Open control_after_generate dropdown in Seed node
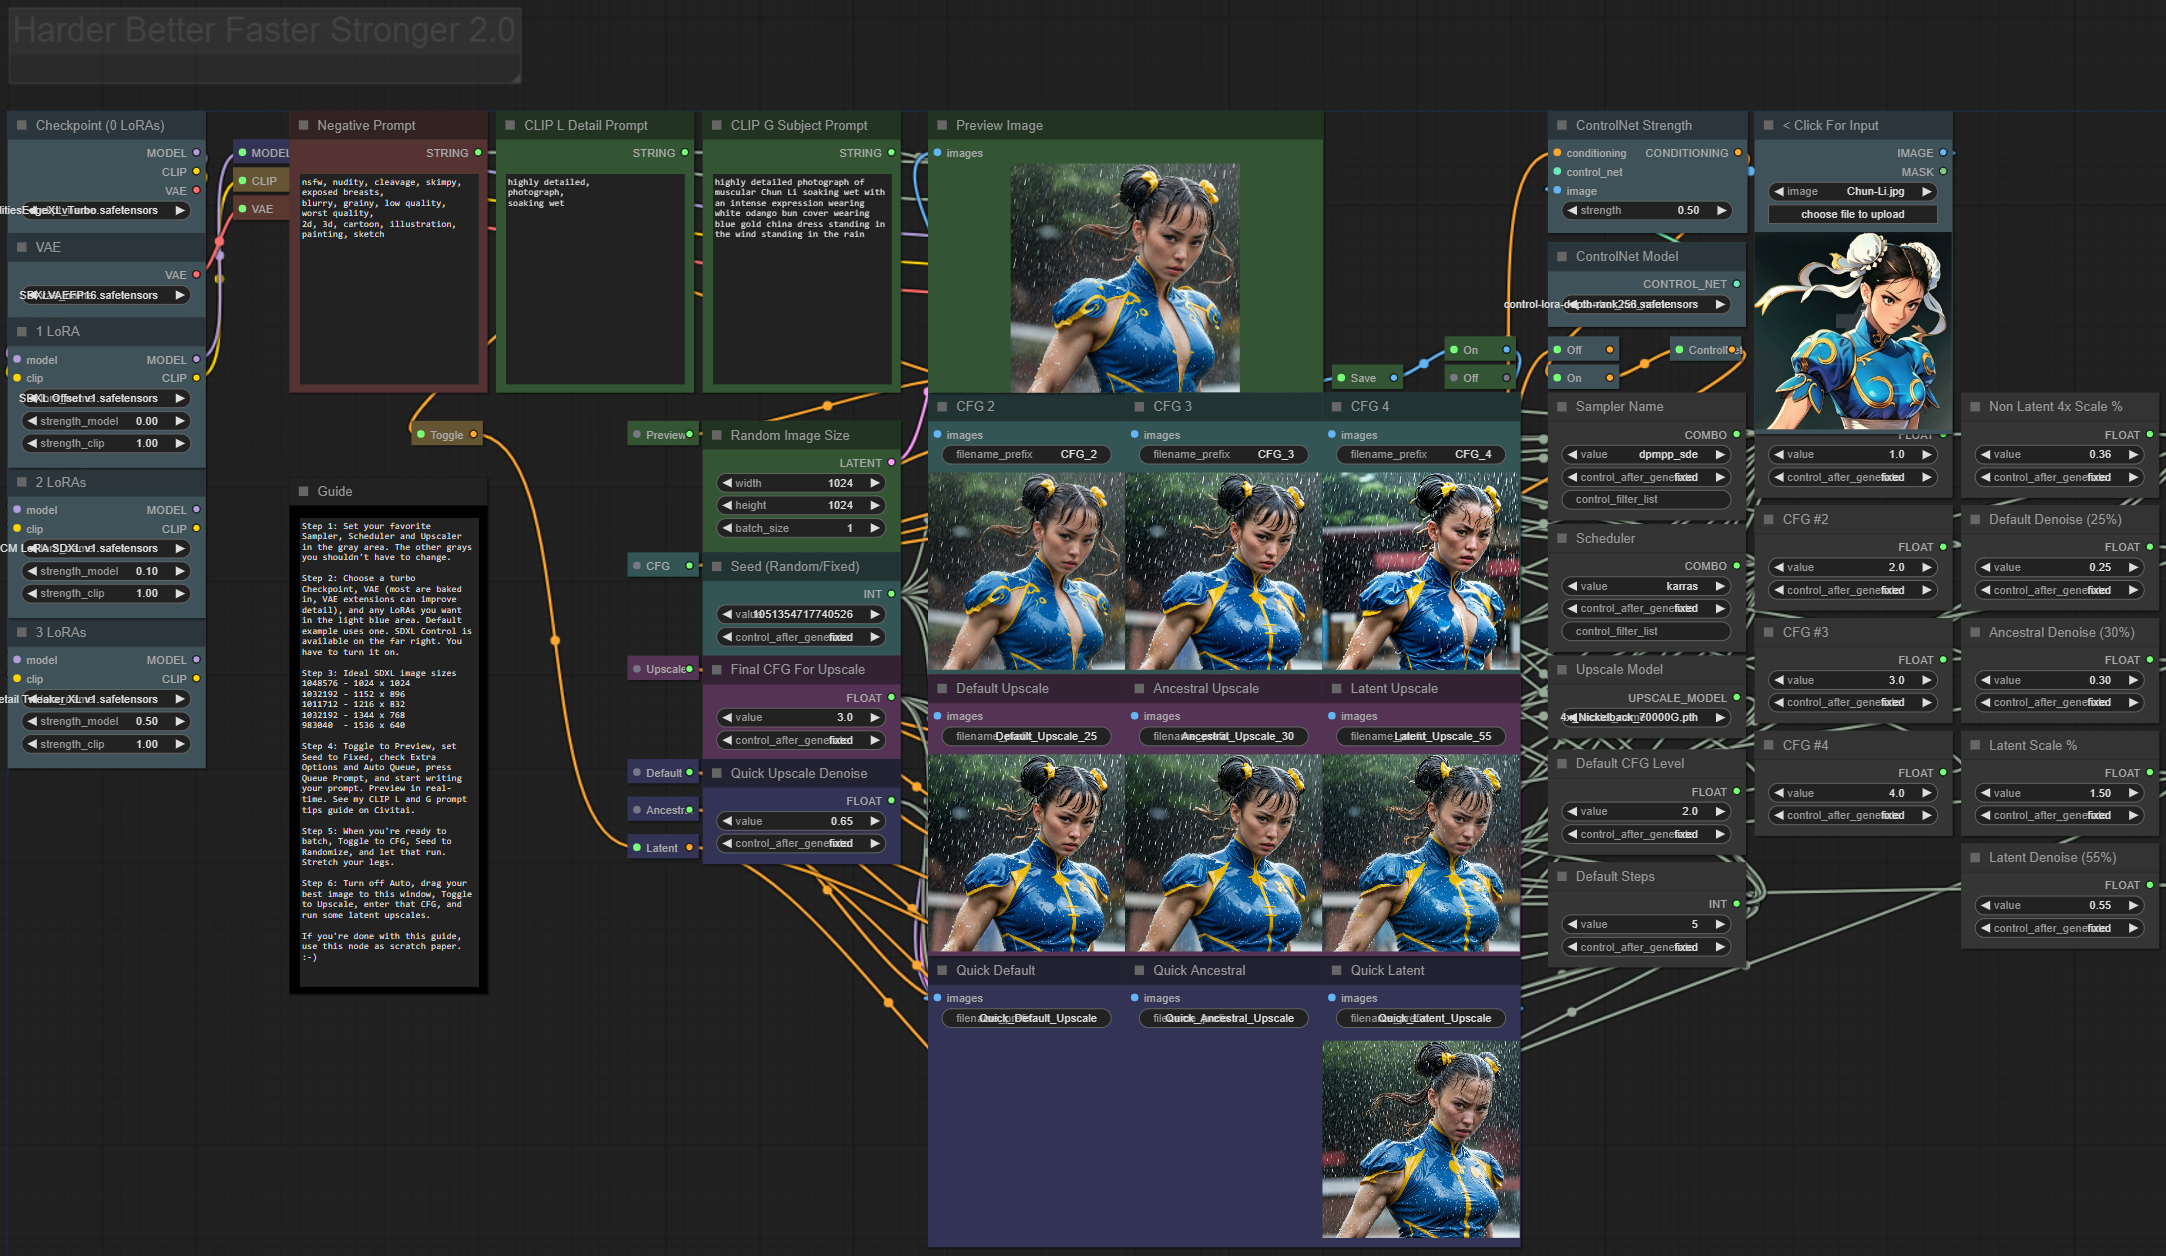 tap(801, 638)
